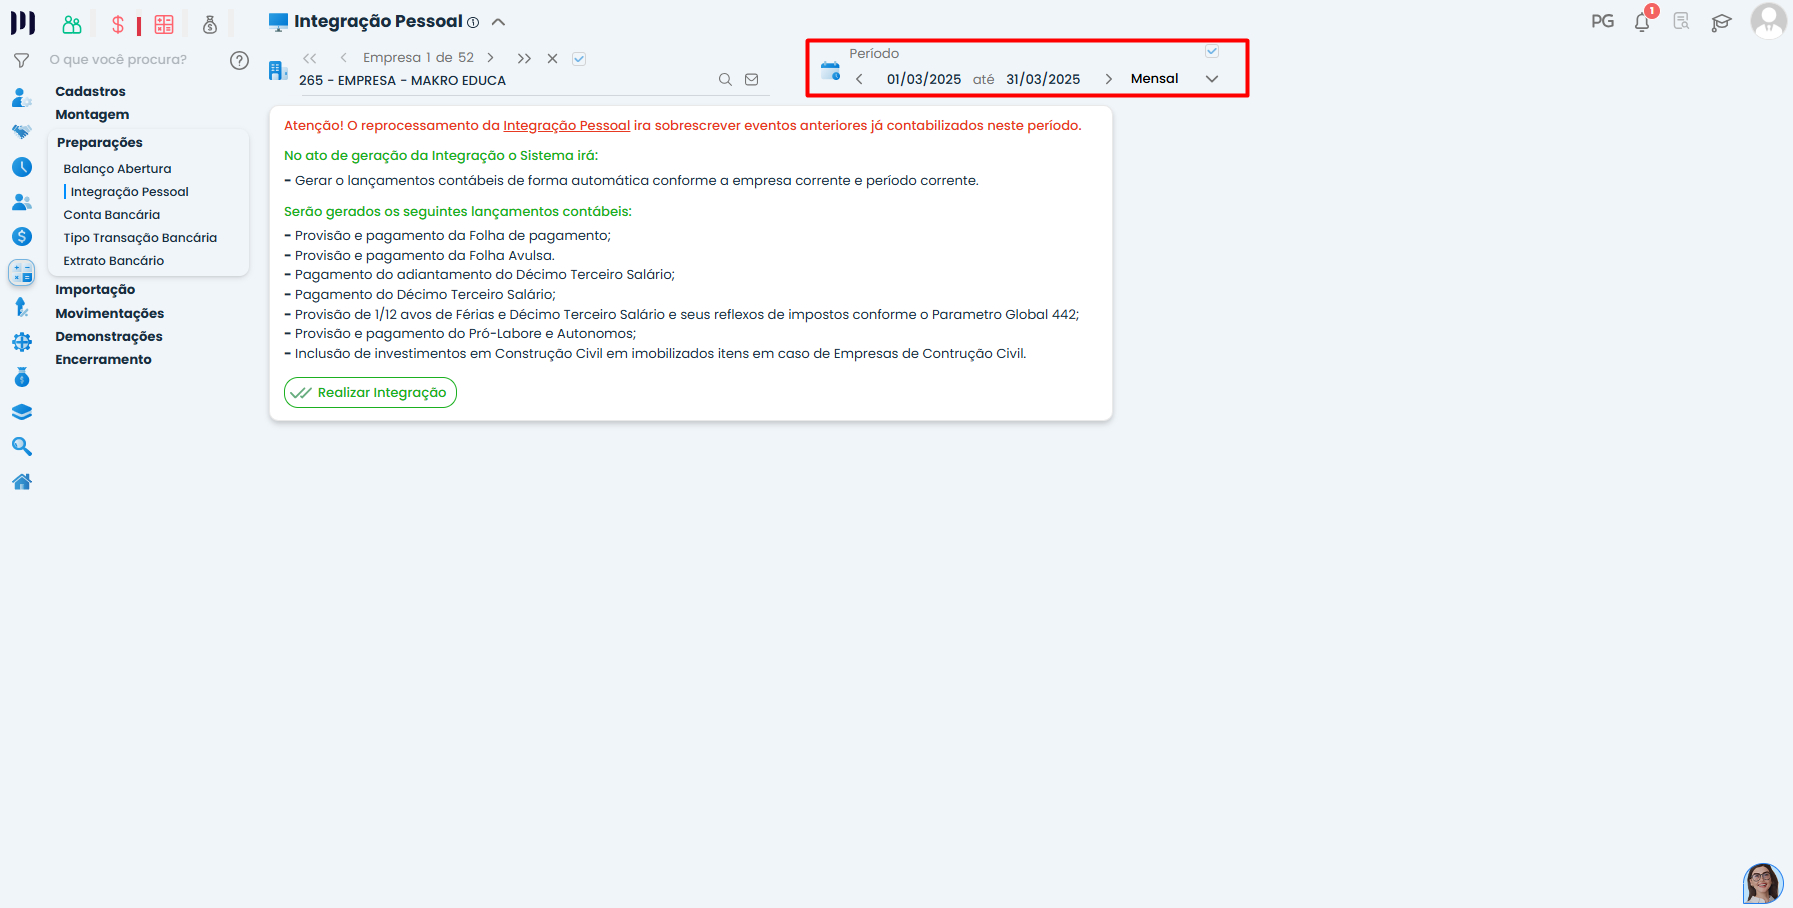Open the blue money bag sidebar icon
Screen dimensions: 1793x908
[x=21, y=377]
